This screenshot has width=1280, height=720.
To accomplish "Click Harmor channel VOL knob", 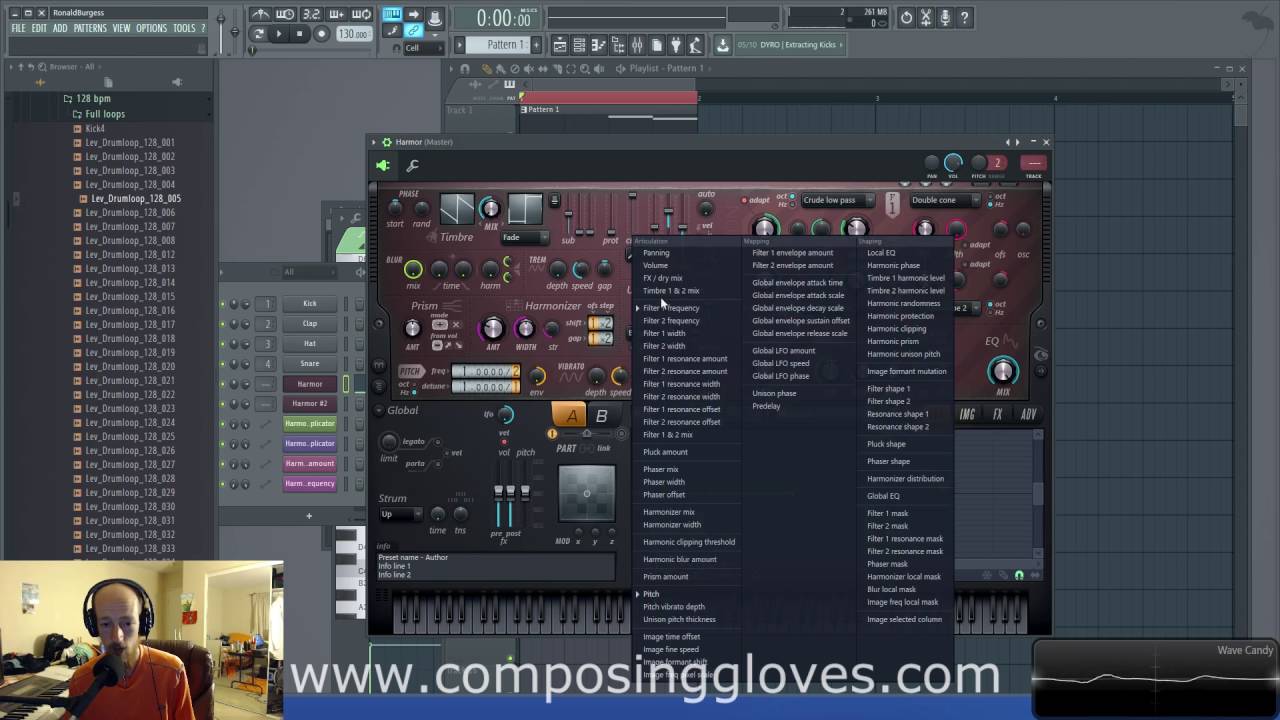I will (953, 163).
